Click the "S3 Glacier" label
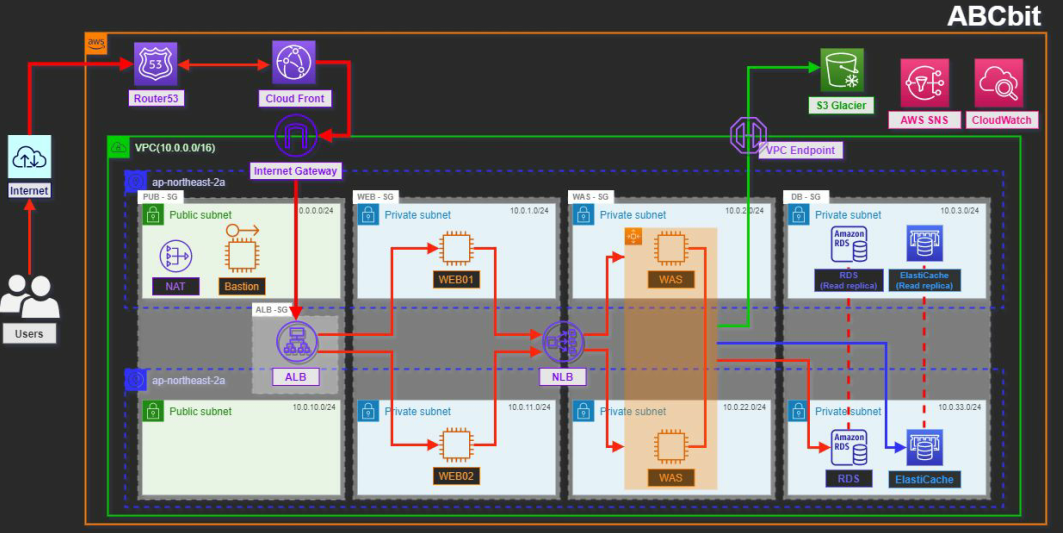 click(841, 105)
